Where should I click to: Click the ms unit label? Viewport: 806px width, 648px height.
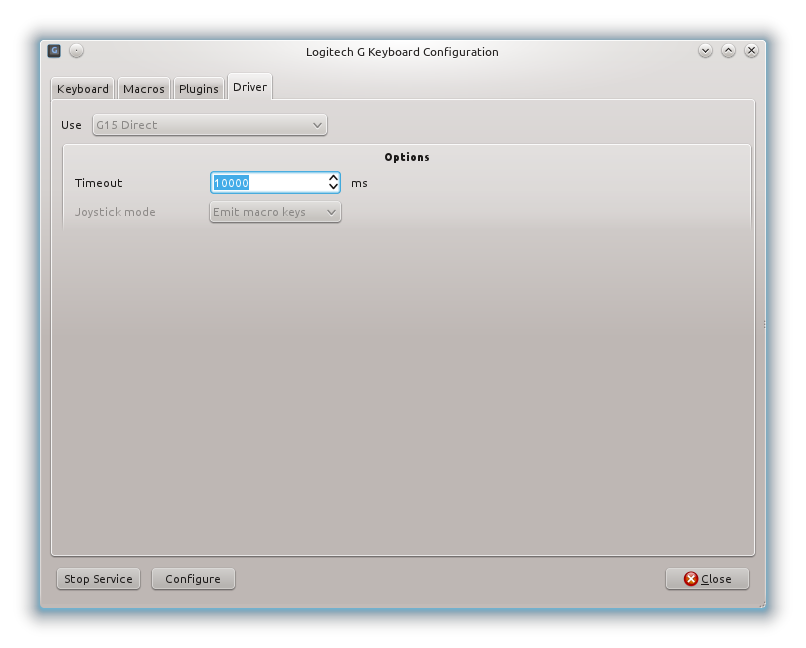[x=359, y=183]
